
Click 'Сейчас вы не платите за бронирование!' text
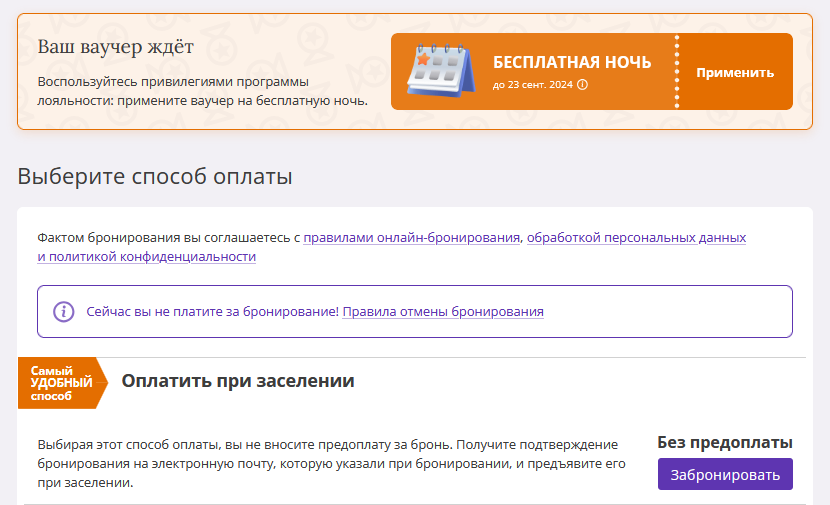coord(212,312)
